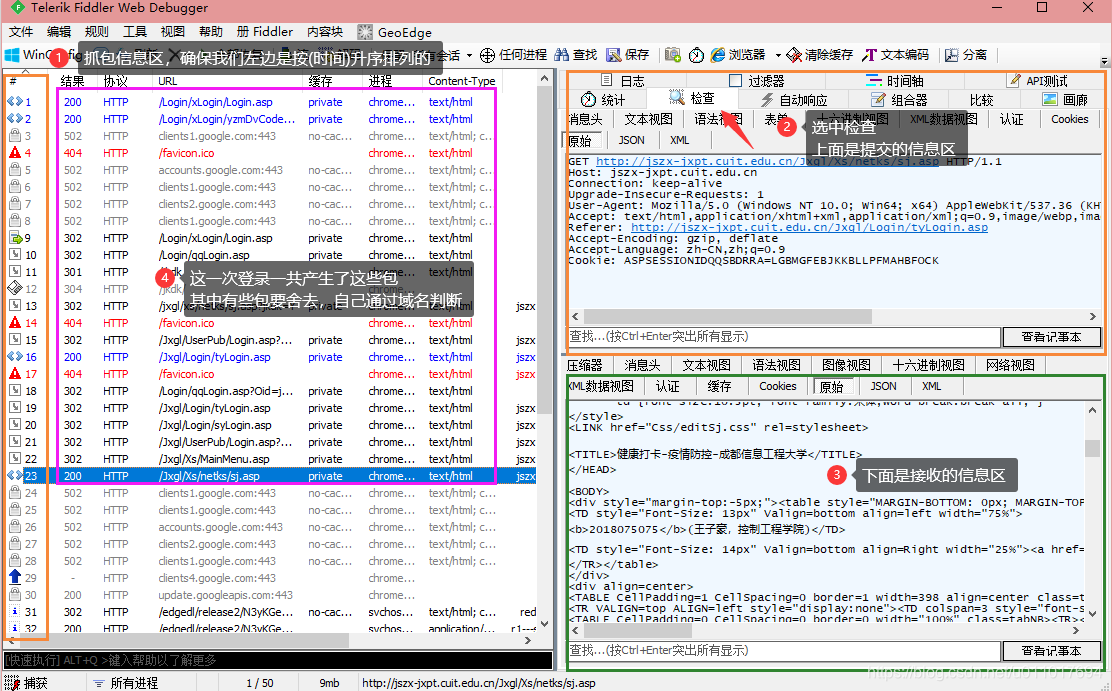This screenshot has width=1112, height=691.
Task: Click the Any Process (任何进程) target icon
Action: click(487, 55)
